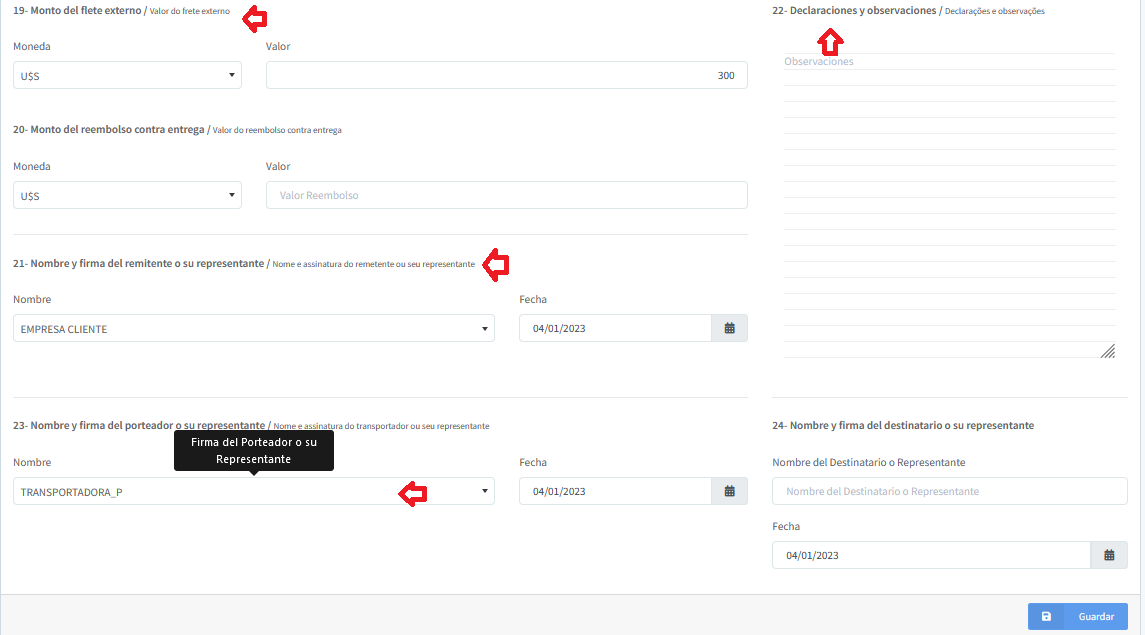
Task: Click the Nombre del Destinatario o Representante label
Action: tap(868, 462)
